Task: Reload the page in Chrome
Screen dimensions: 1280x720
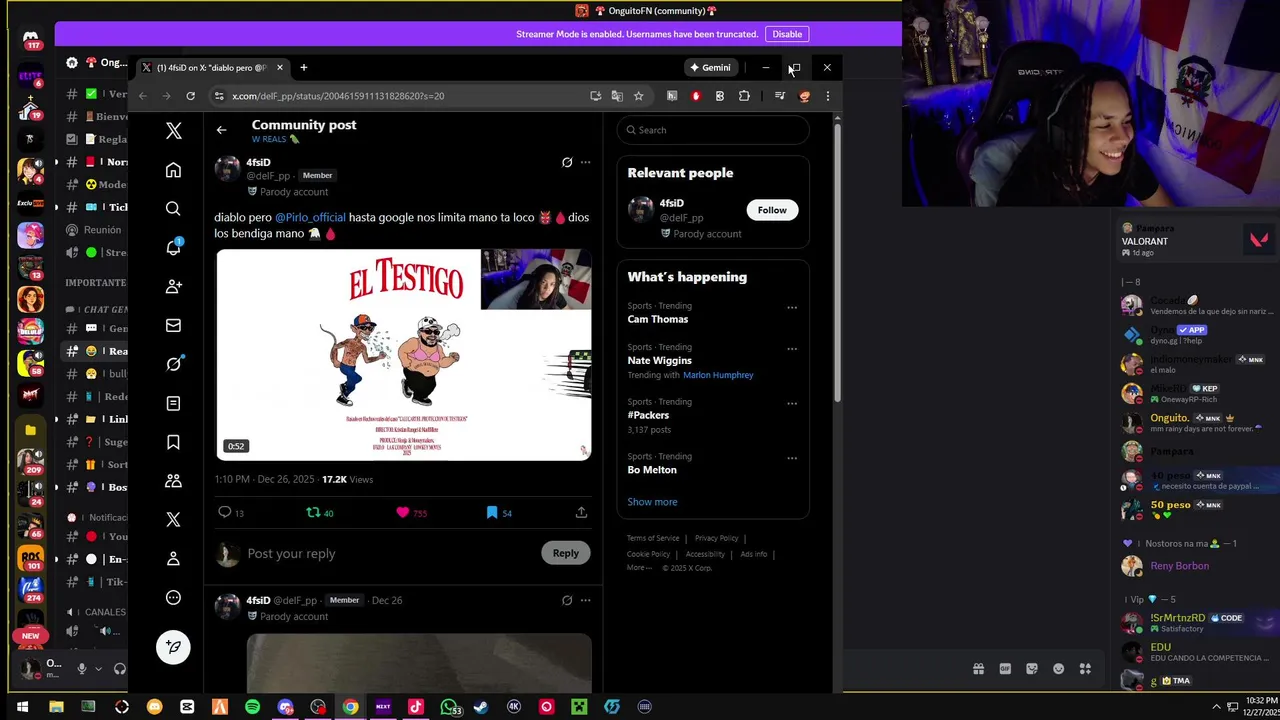Action: pos(191,96)
